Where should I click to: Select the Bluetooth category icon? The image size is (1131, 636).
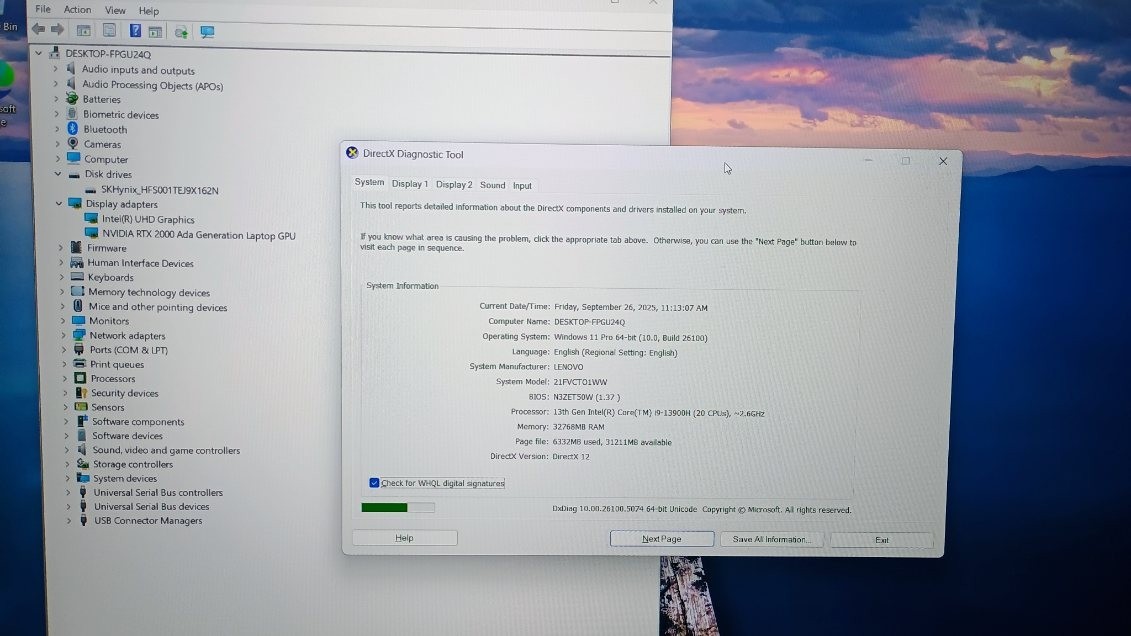click(x=72, y=128)
